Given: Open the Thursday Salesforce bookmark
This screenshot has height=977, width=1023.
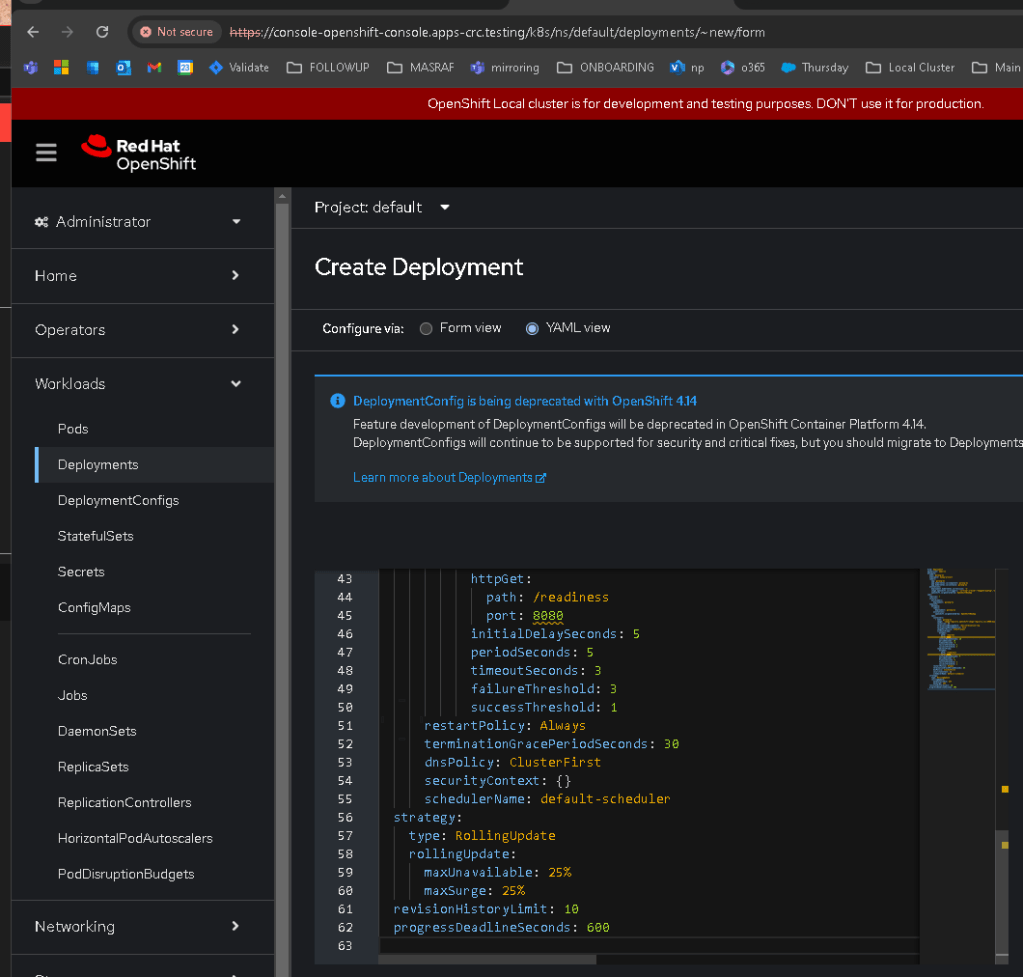Looking at the screenshot, I should coord(815,67).
